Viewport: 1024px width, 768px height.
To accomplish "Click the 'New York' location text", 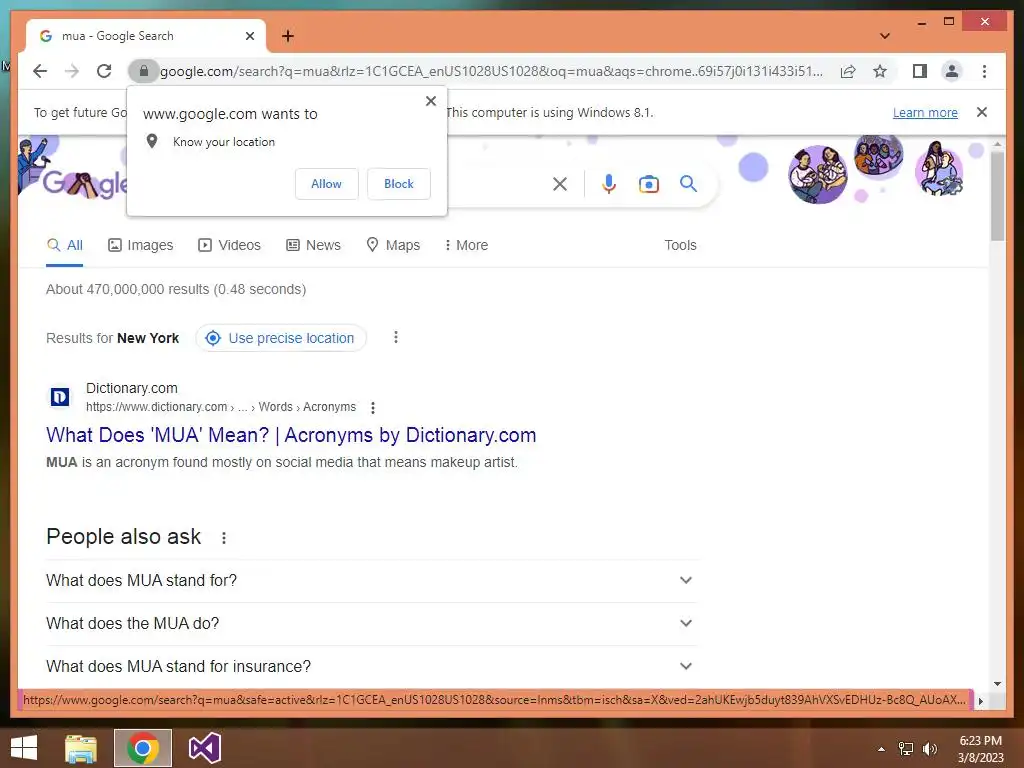I will pos(148,338).
